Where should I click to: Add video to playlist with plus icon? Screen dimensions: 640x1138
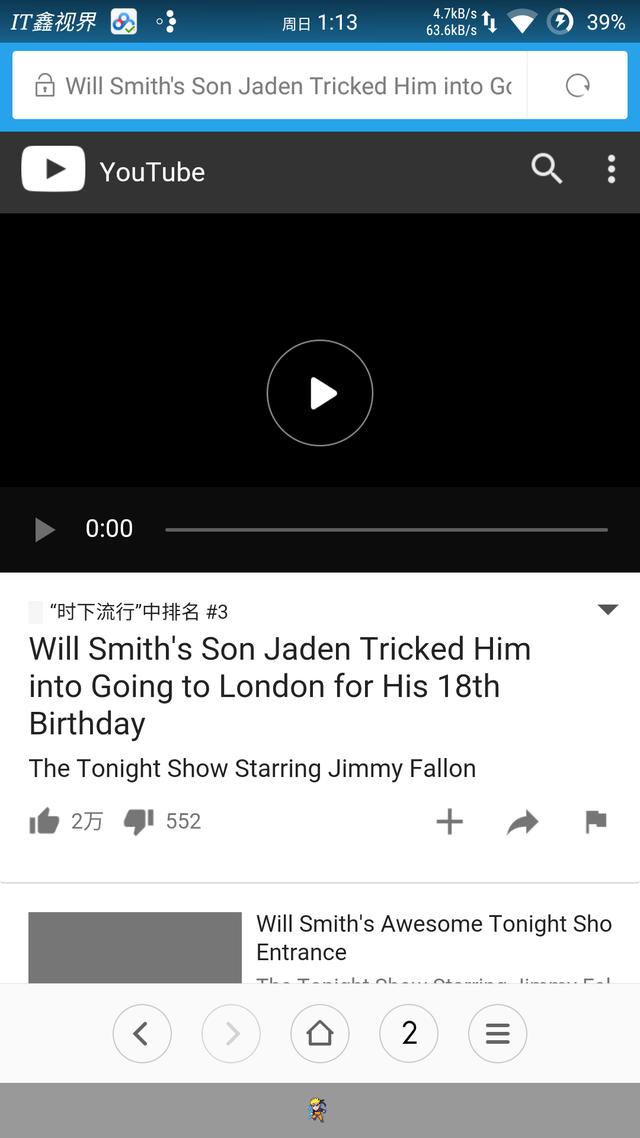(x=449, y=822)
